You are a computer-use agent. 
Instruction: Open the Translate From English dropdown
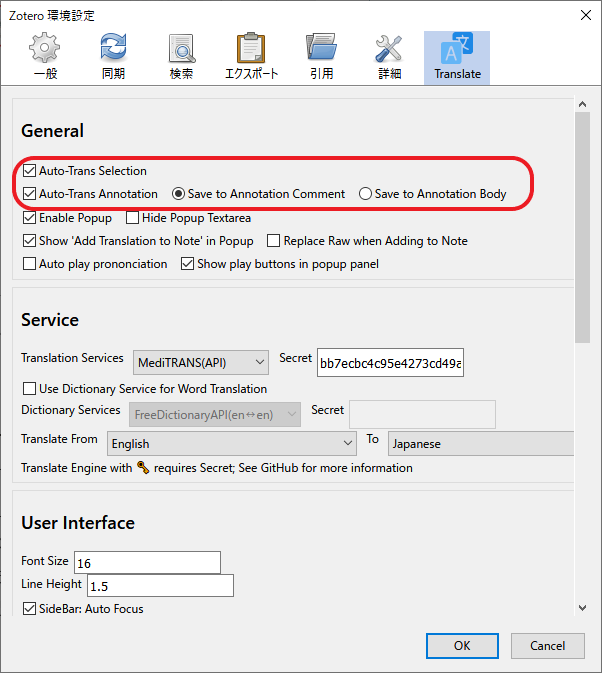pos(232,443)
